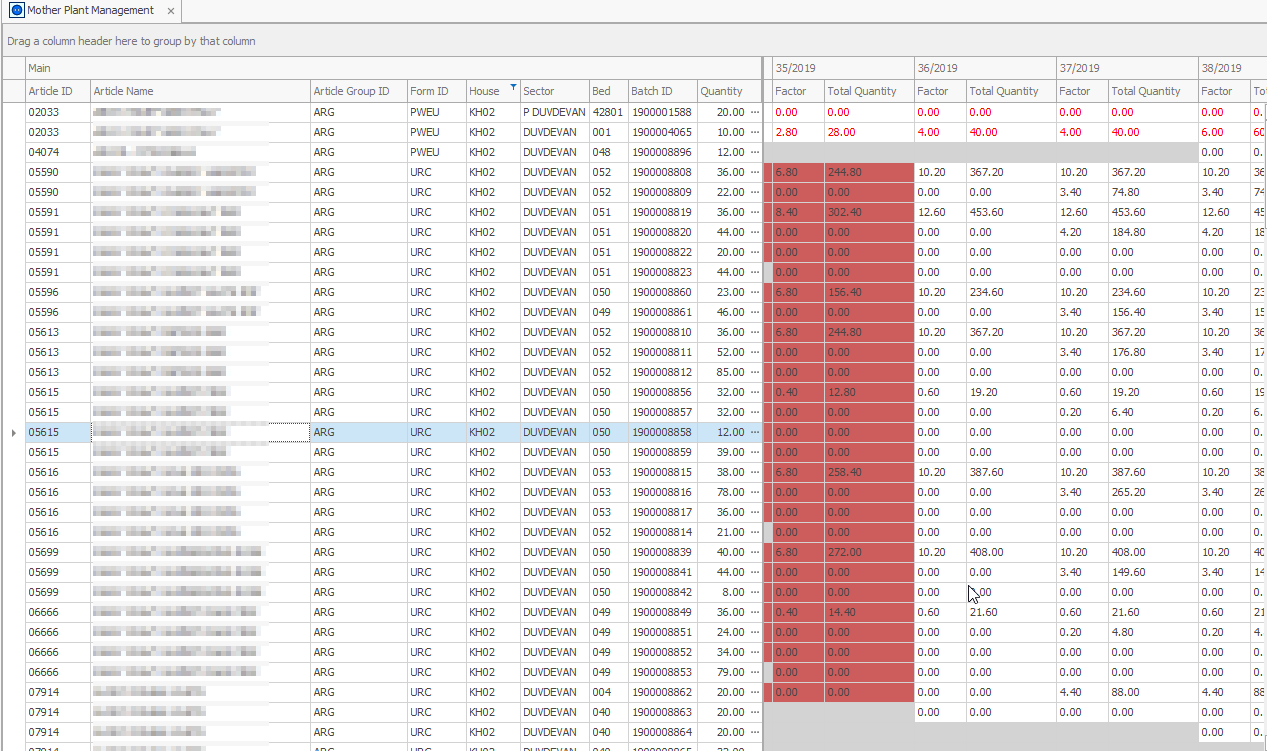Open ellipsis button for batch 1900008862 quantity

(755, 692)
